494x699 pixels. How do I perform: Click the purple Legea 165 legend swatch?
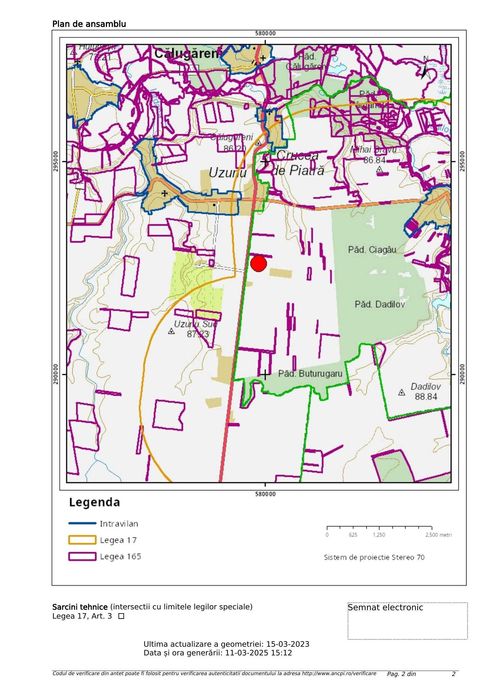click(82, 556)
